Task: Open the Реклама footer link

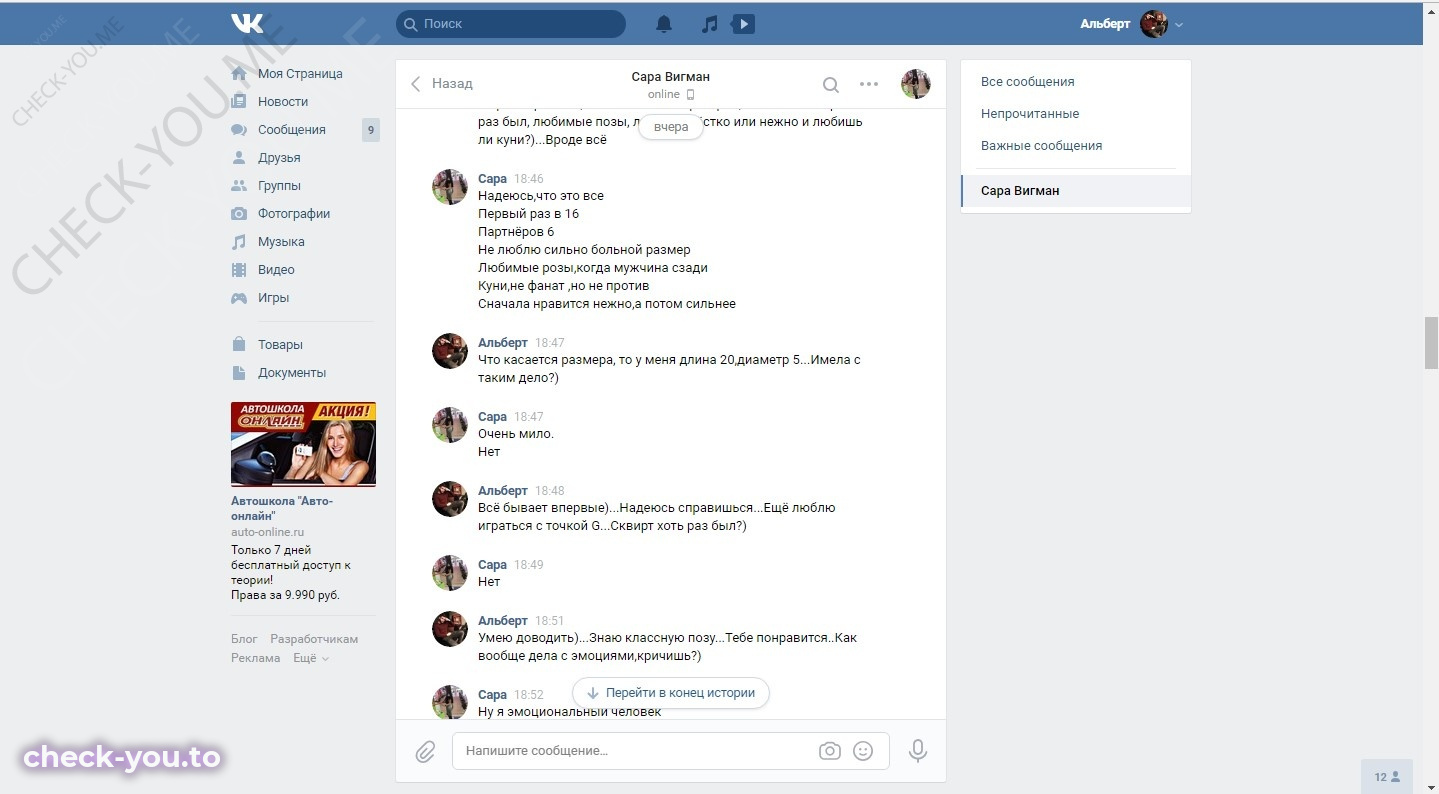Action: click(x=255, y=658)
